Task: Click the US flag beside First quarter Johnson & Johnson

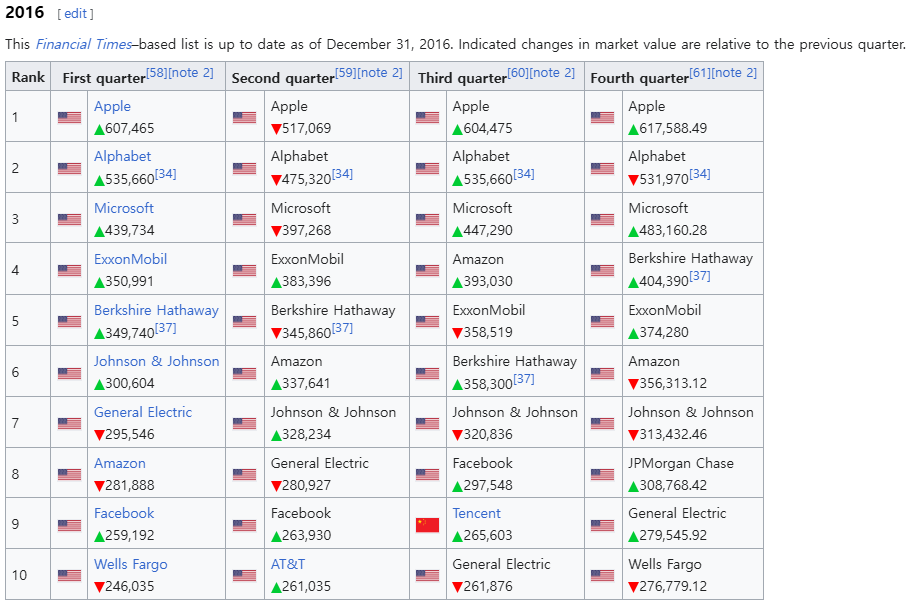Action: coord(69,372)
